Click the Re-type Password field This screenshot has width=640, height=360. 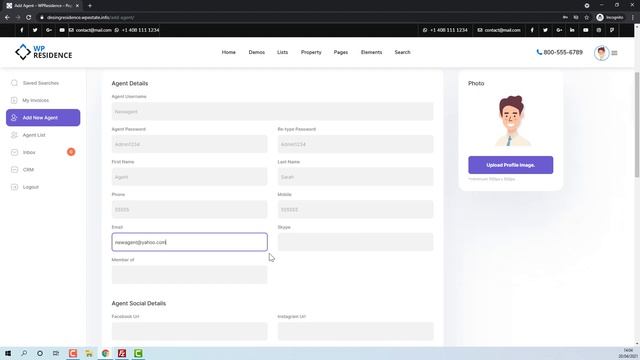pos(356,144)
